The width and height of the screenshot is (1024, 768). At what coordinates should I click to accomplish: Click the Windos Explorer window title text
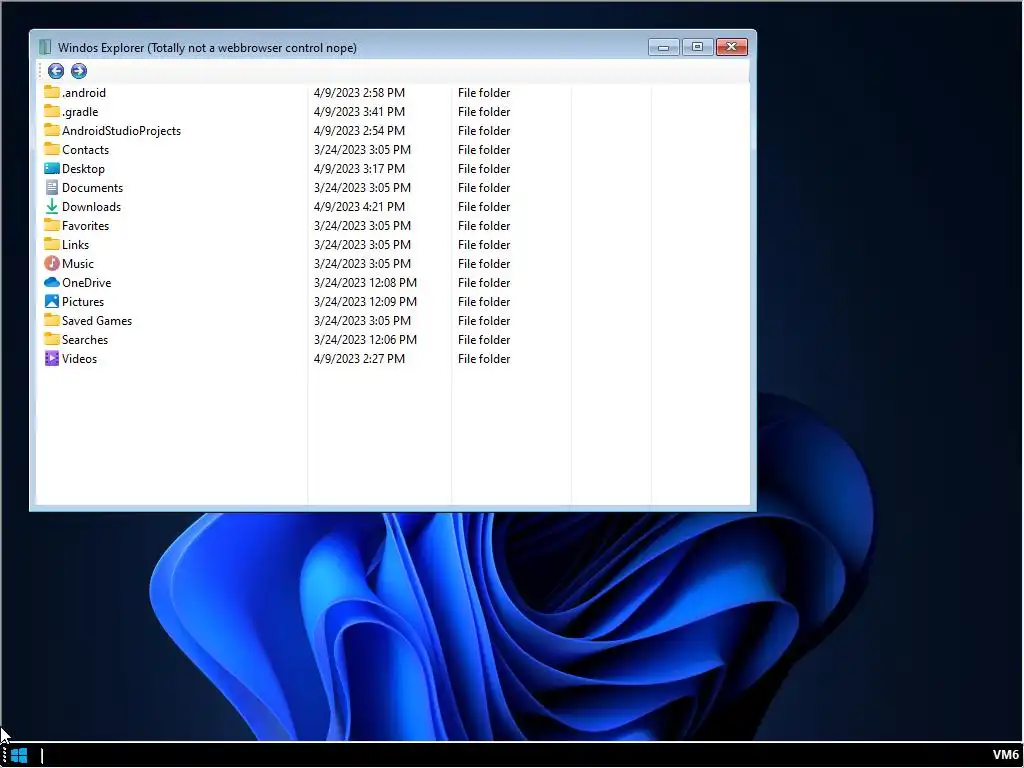(x=207, y=48)
